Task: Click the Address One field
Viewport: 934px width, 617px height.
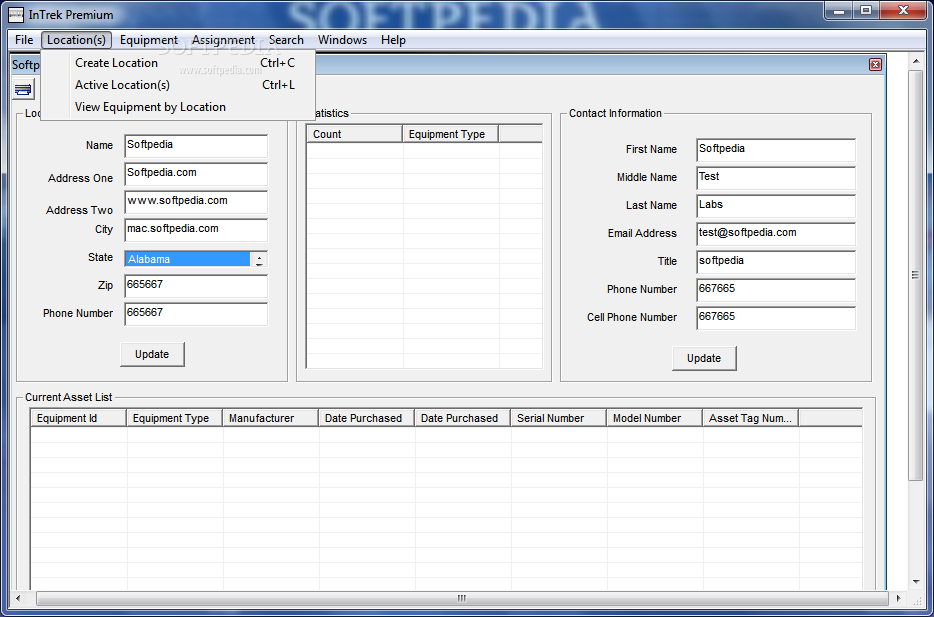Action: tap(196, 174)
